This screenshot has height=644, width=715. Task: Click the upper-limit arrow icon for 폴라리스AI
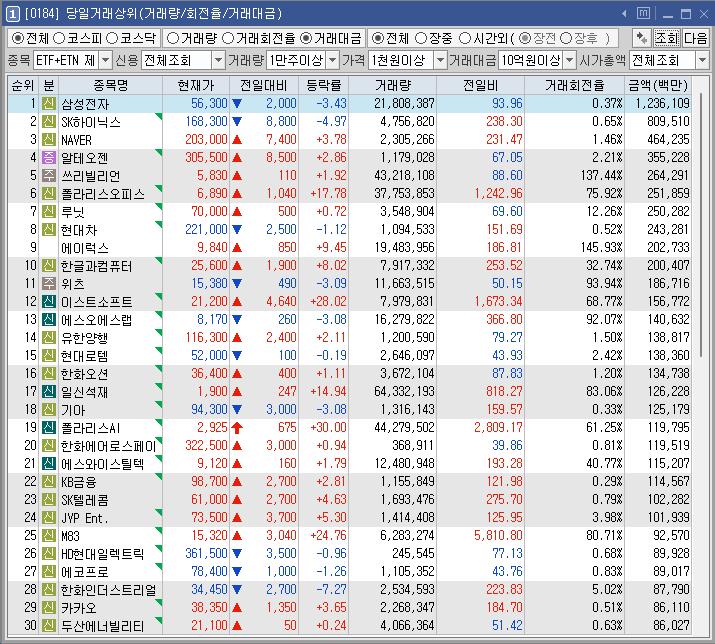pyautogui.click(x=237, y=427)
